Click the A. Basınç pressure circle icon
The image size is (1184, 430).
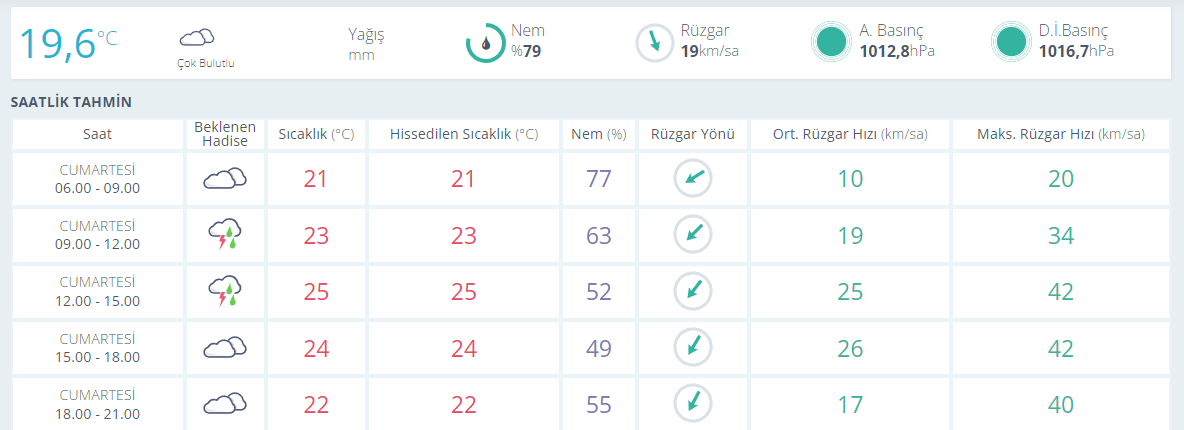tap(830, 42)
